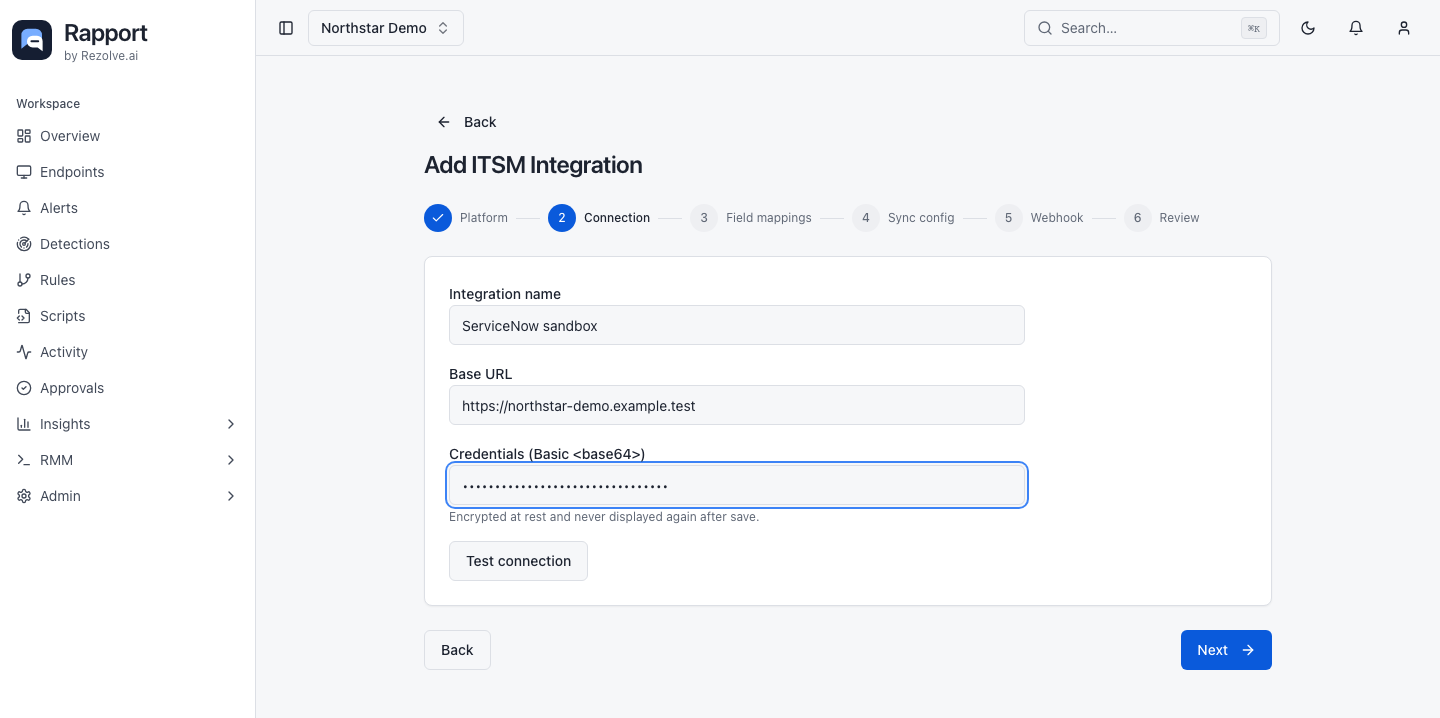This screenshot has width=1440, height=718.
Task: Toggle dark mode moon icon
Action: pos(1308,28)
